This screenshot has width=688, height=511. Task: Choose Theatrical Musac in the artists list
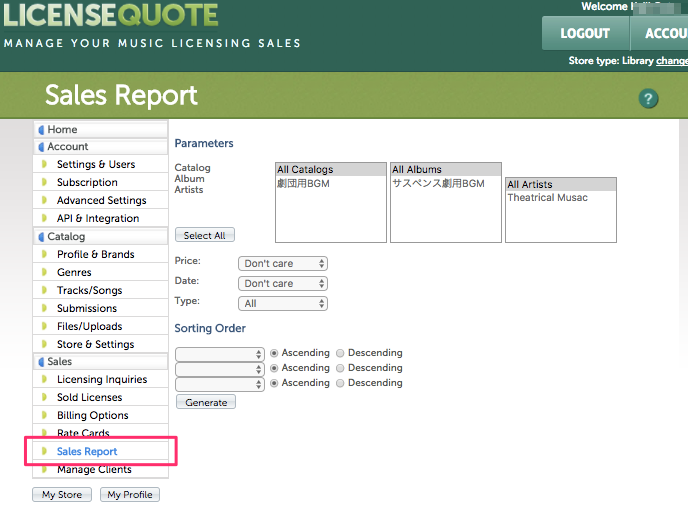(547, 198)
